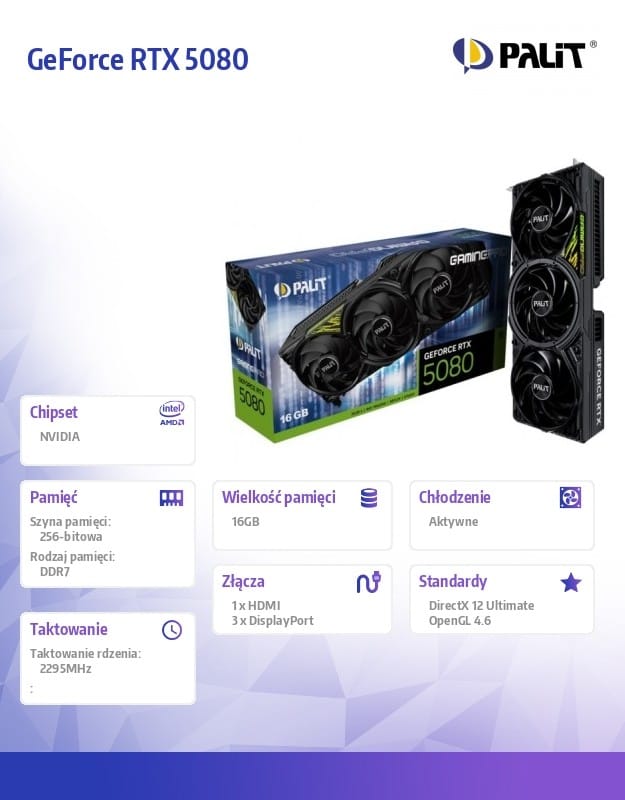The image size is (625, 800).
Task: Click the 2295MHz core clock value
Action: point(65,669)
